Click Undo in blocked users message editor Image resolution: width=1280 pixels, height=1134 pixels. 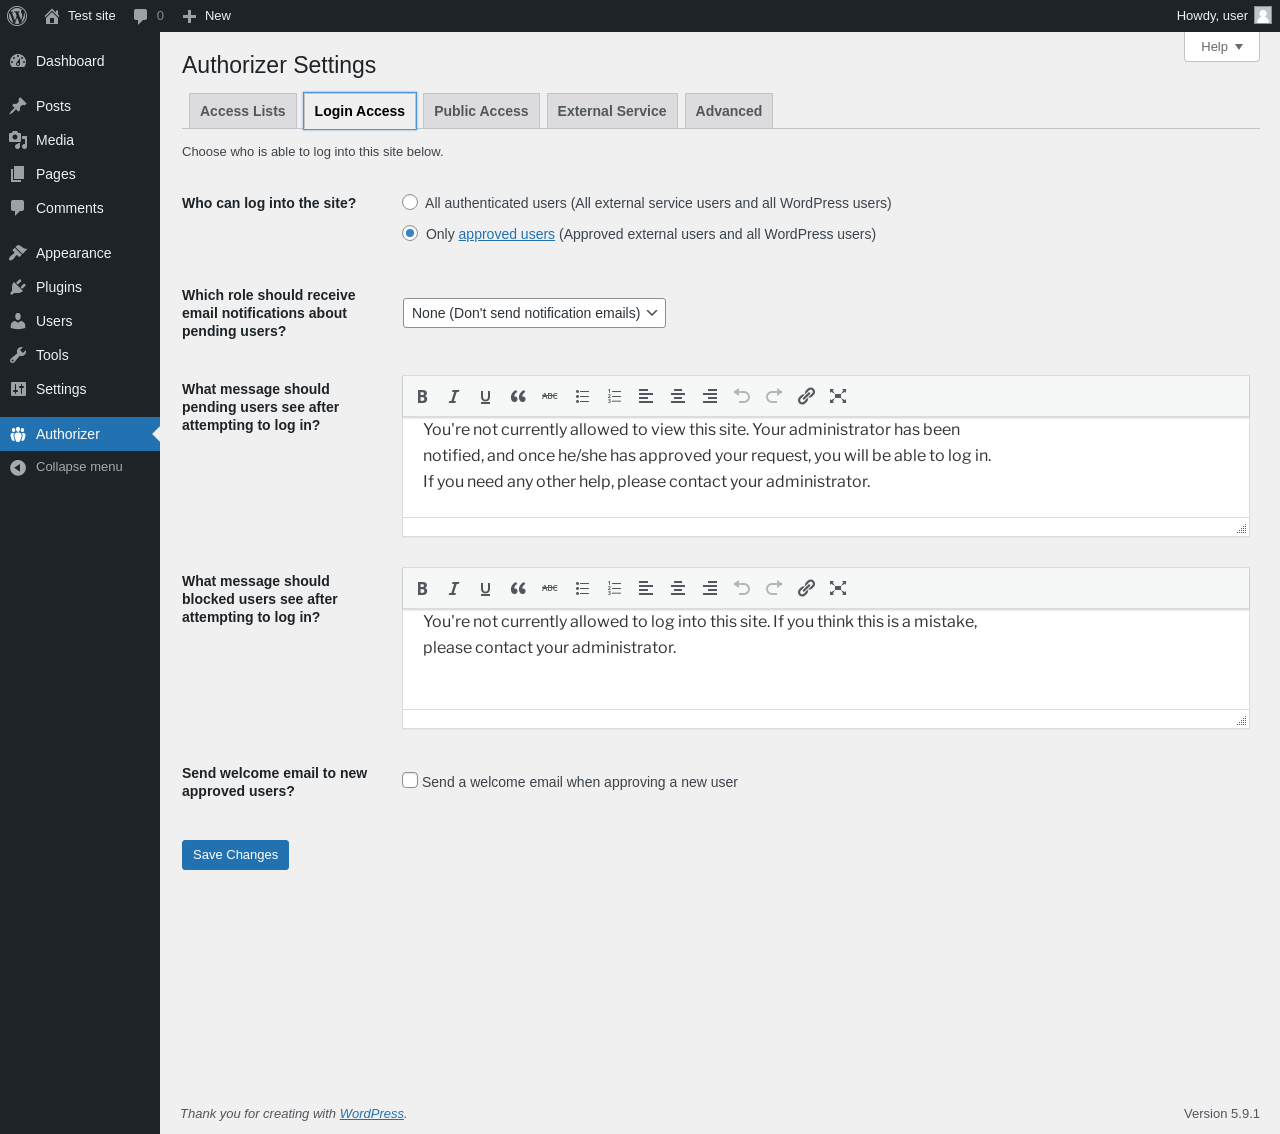pos(742,589)
